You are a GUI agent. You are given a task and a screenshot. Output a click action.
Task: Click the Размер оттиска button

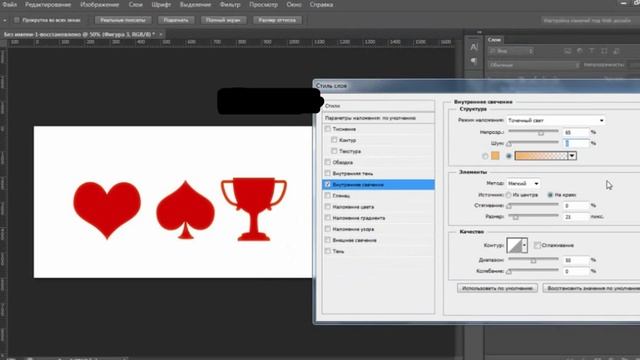pyautogui.click(x=277, y=20)
